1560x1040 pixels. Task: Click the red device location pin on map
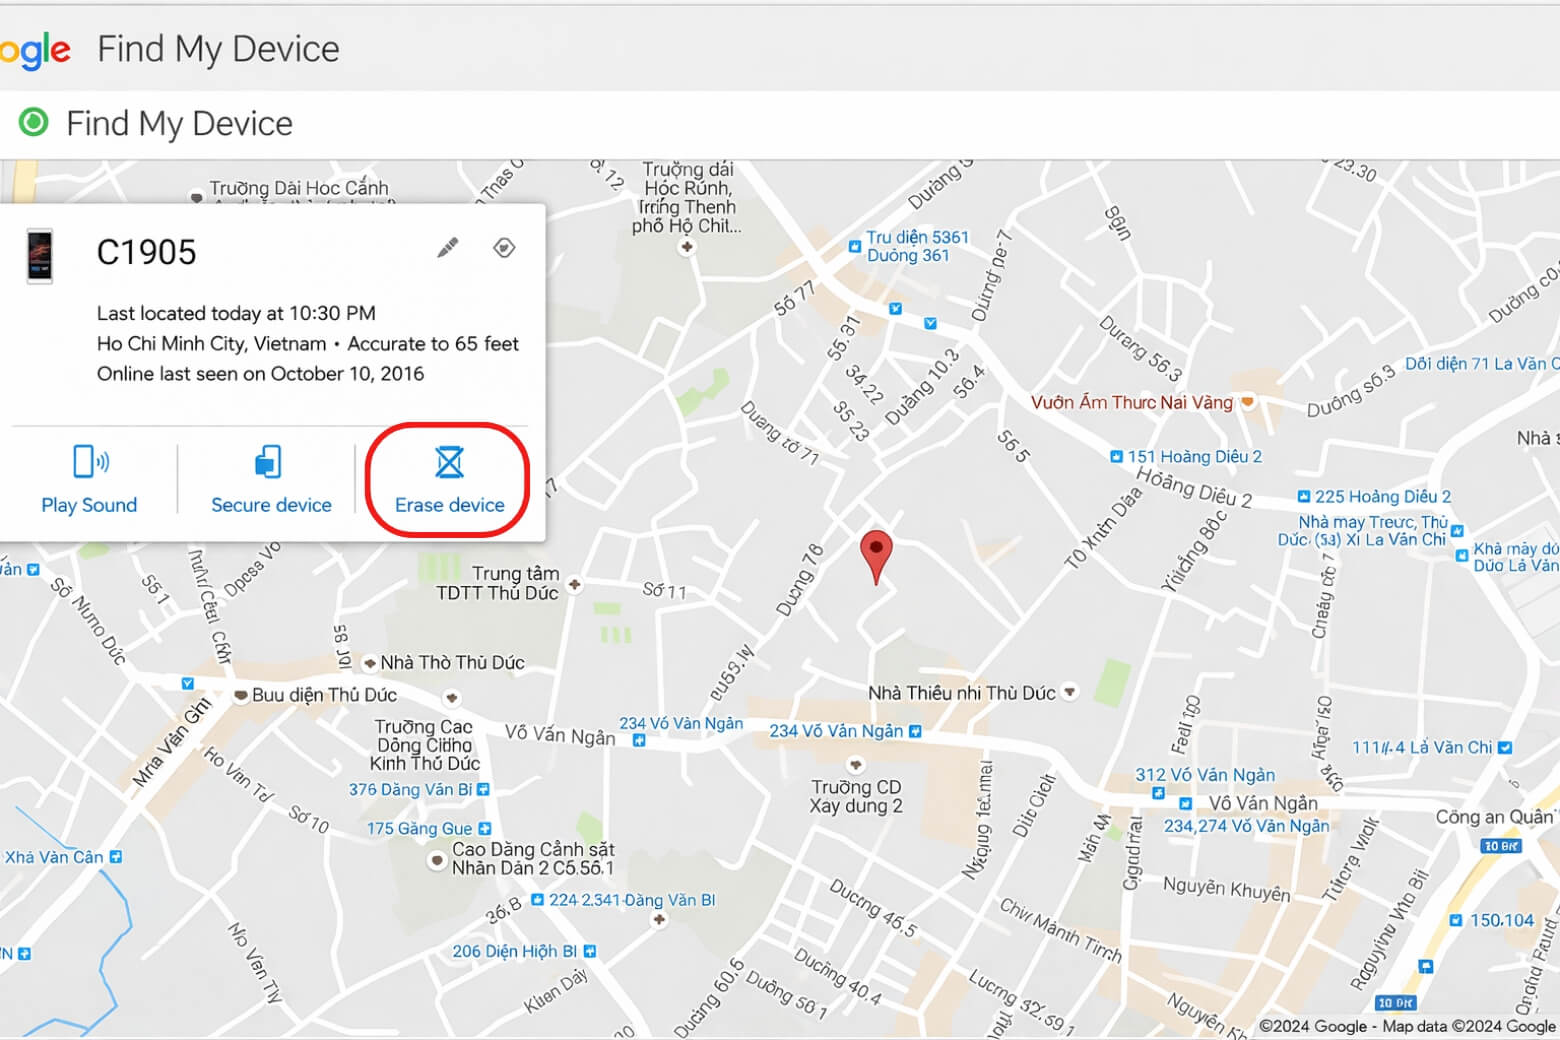(876, 550)
